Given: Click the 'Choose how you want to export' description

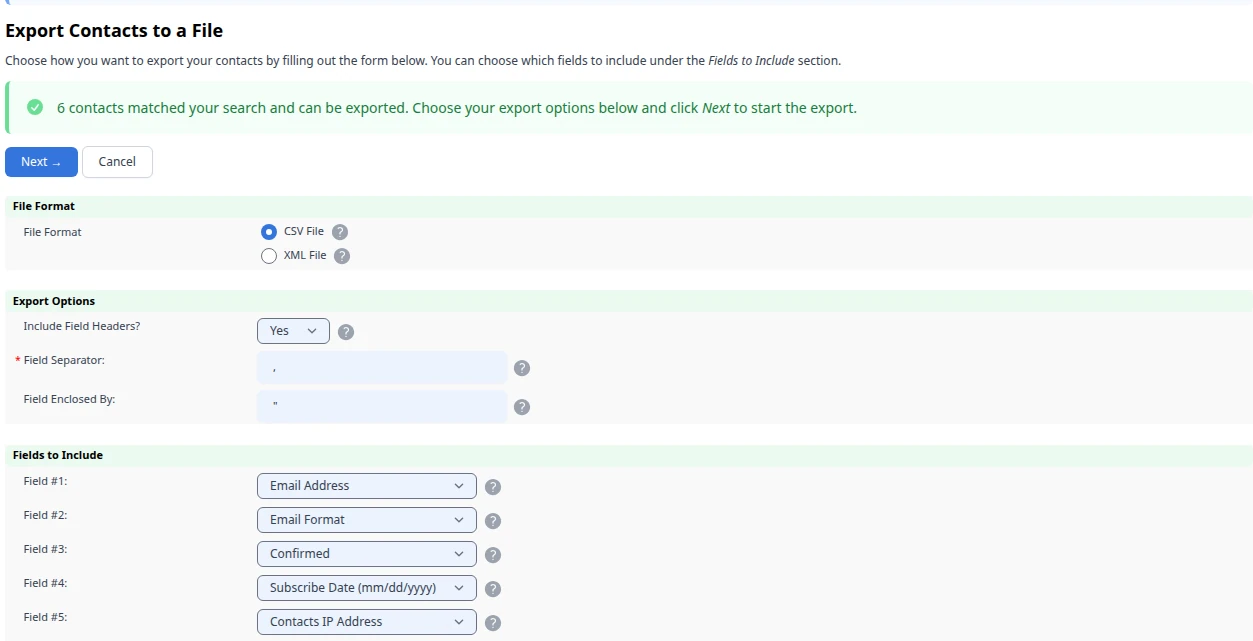Looking at the screenshot, I should 423,60.
